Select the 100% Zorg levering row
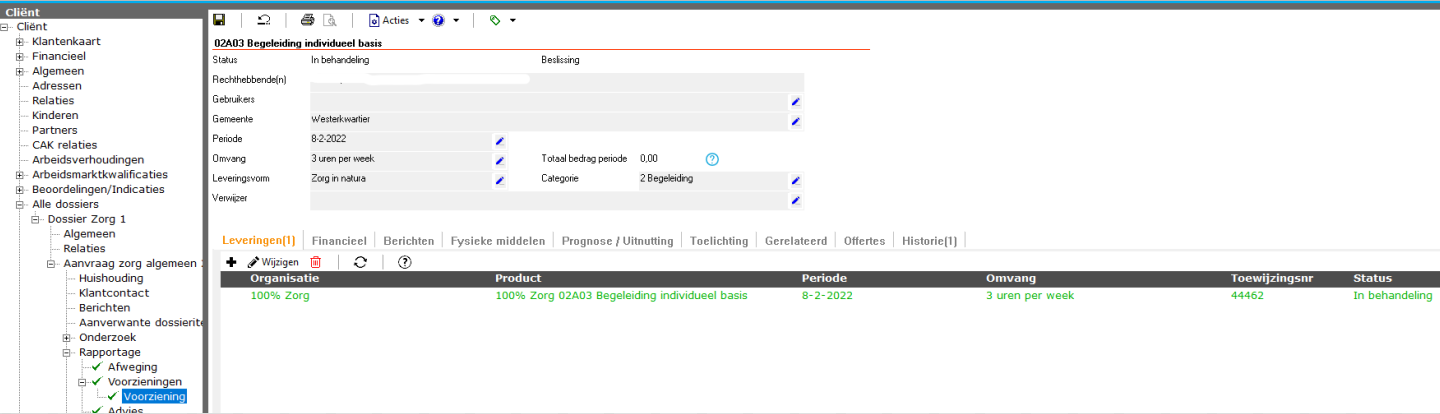Viewport: 1440px width, 414px height. click(x=600, y=296)
